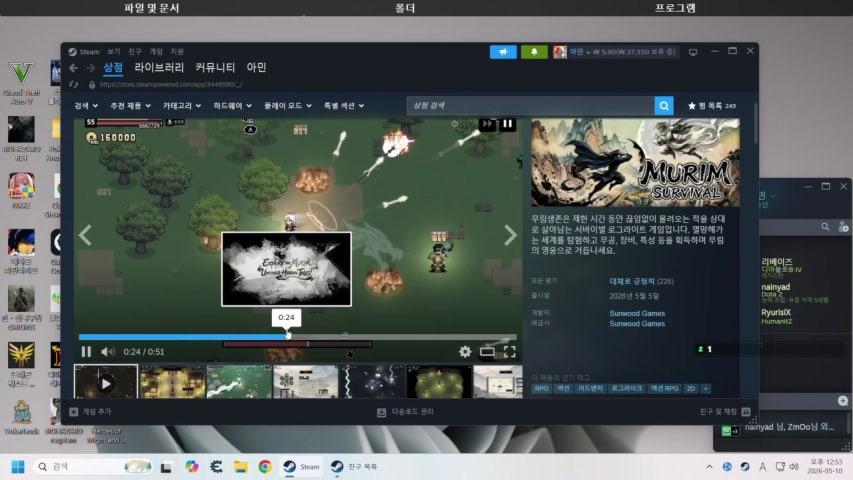The image size is (853, 480).
Task: Show the next media with right arrow
Action: point(510,236)
